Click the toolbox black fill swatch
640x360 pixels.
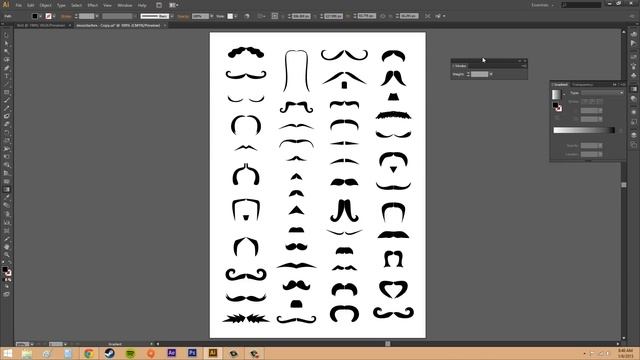(x=4, y=269)
